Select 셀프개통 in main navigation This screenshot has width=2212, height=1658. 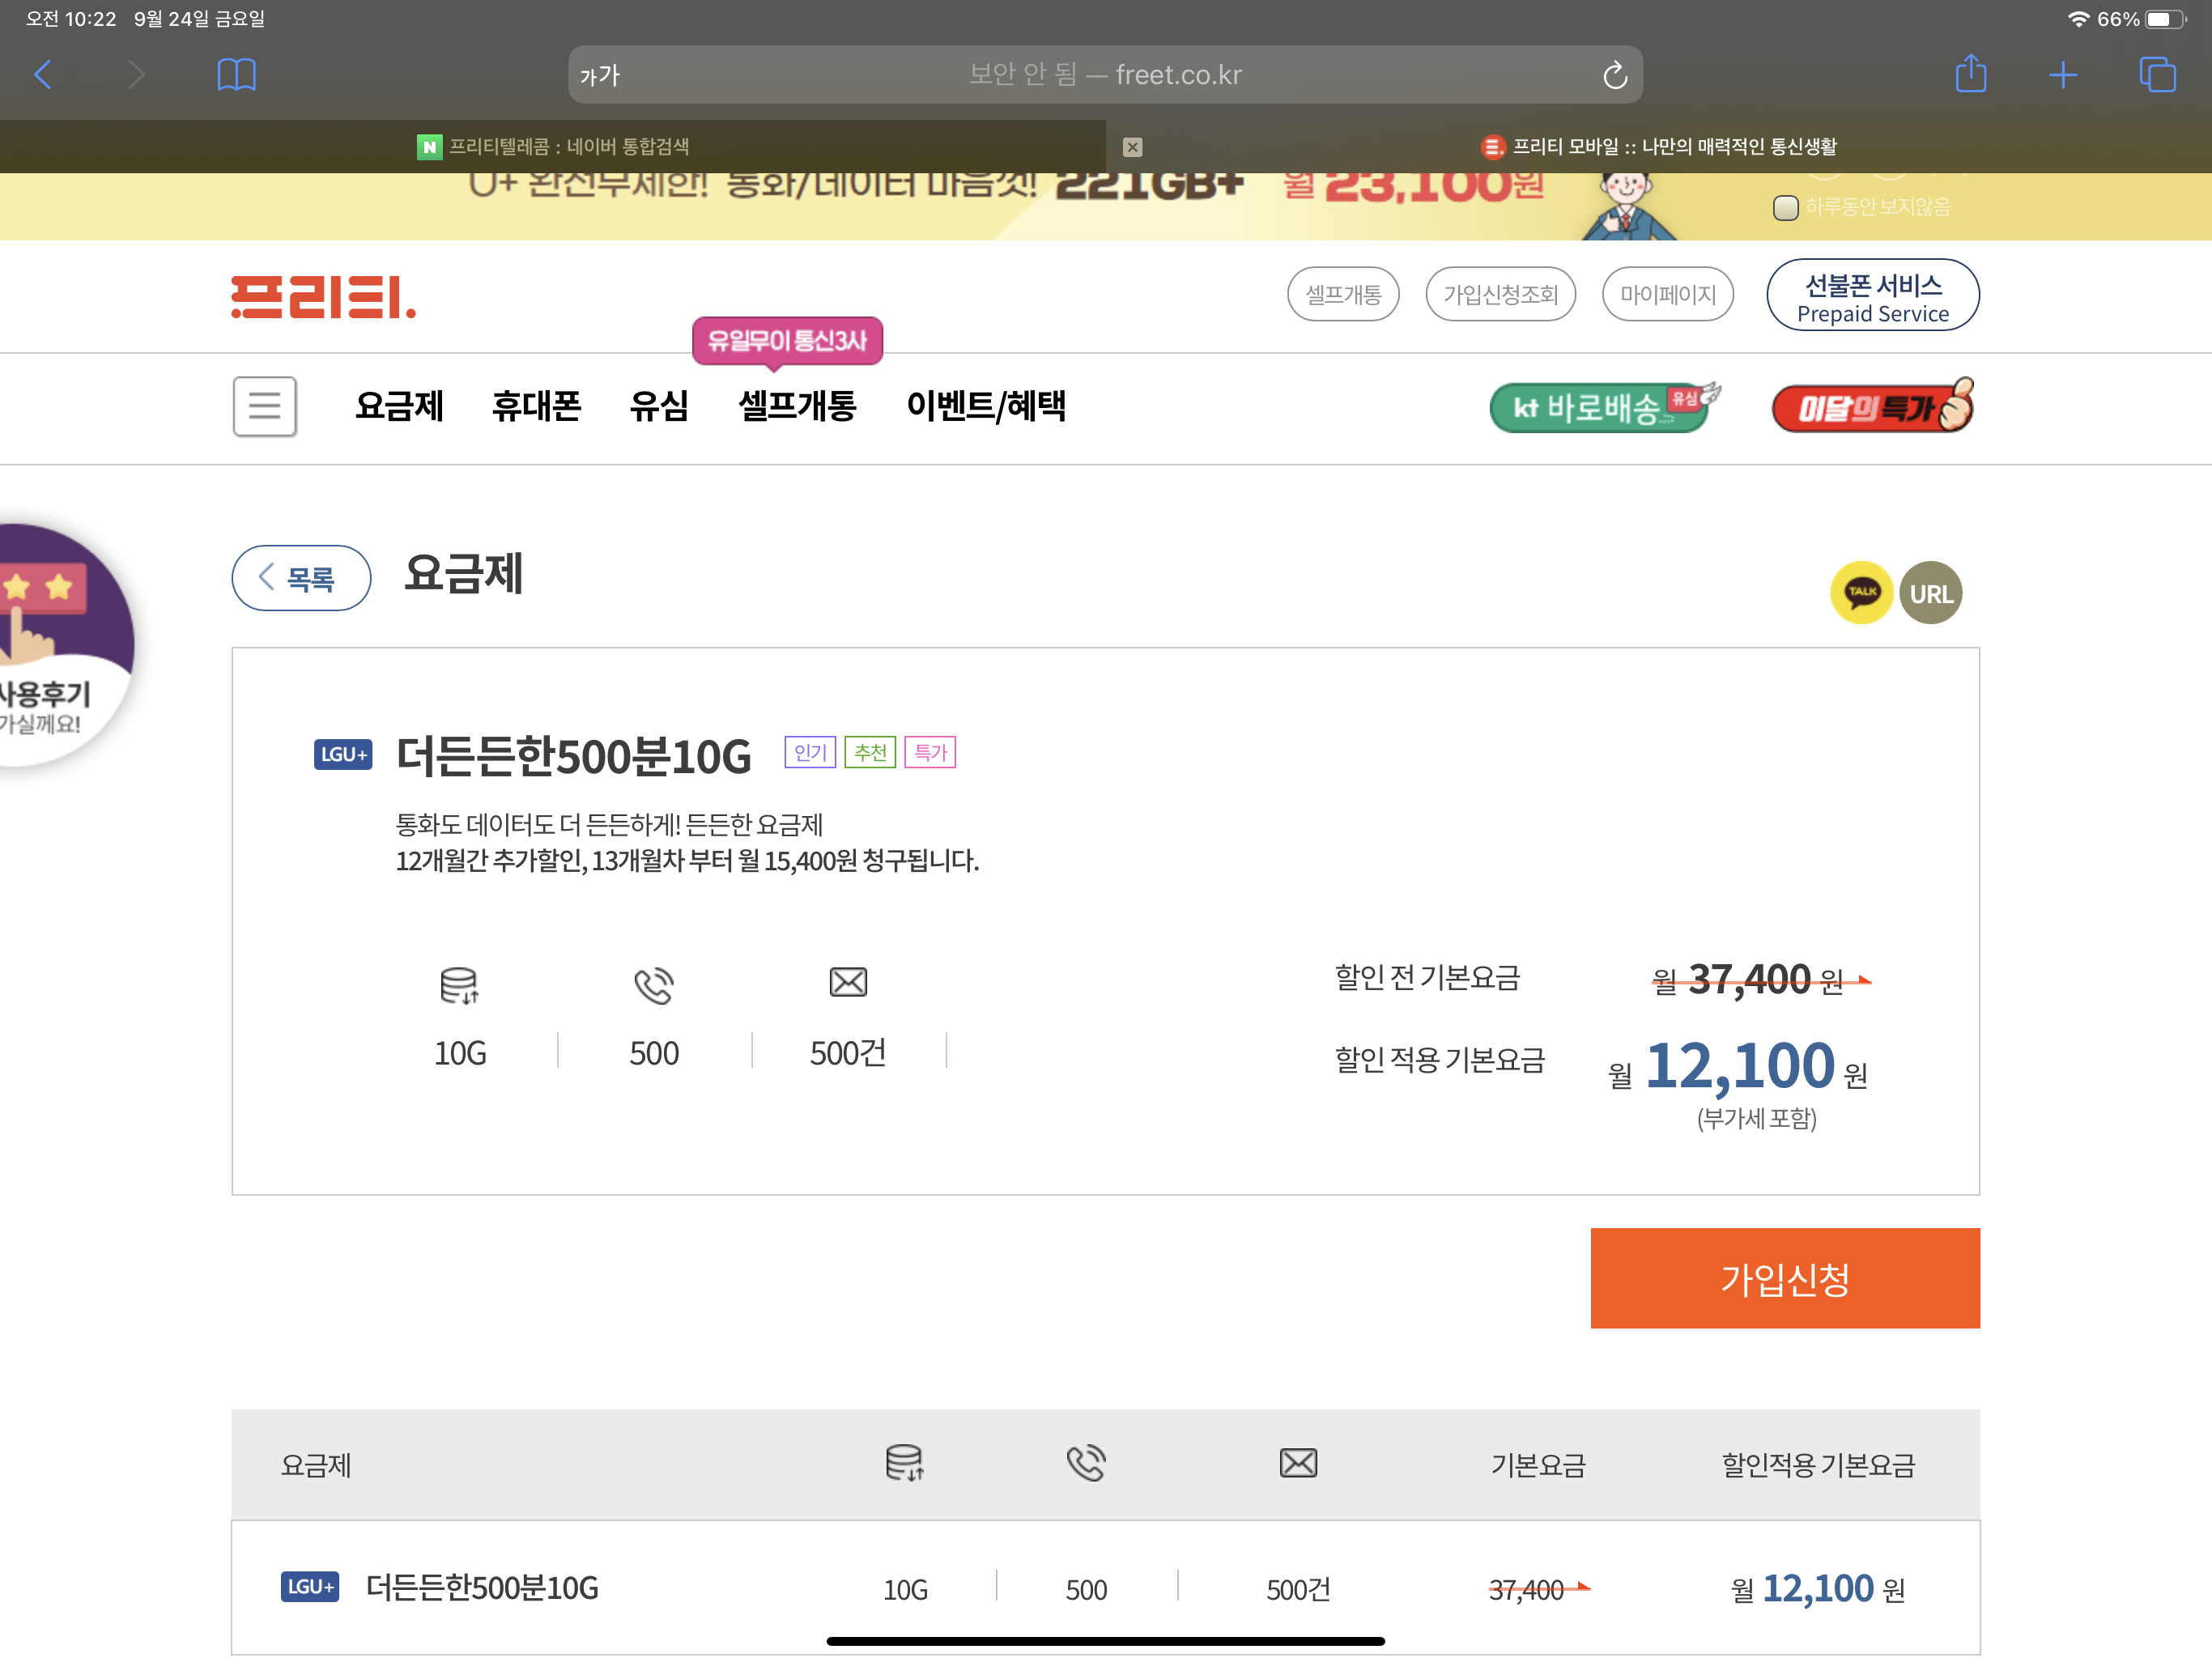coord(797,406)
